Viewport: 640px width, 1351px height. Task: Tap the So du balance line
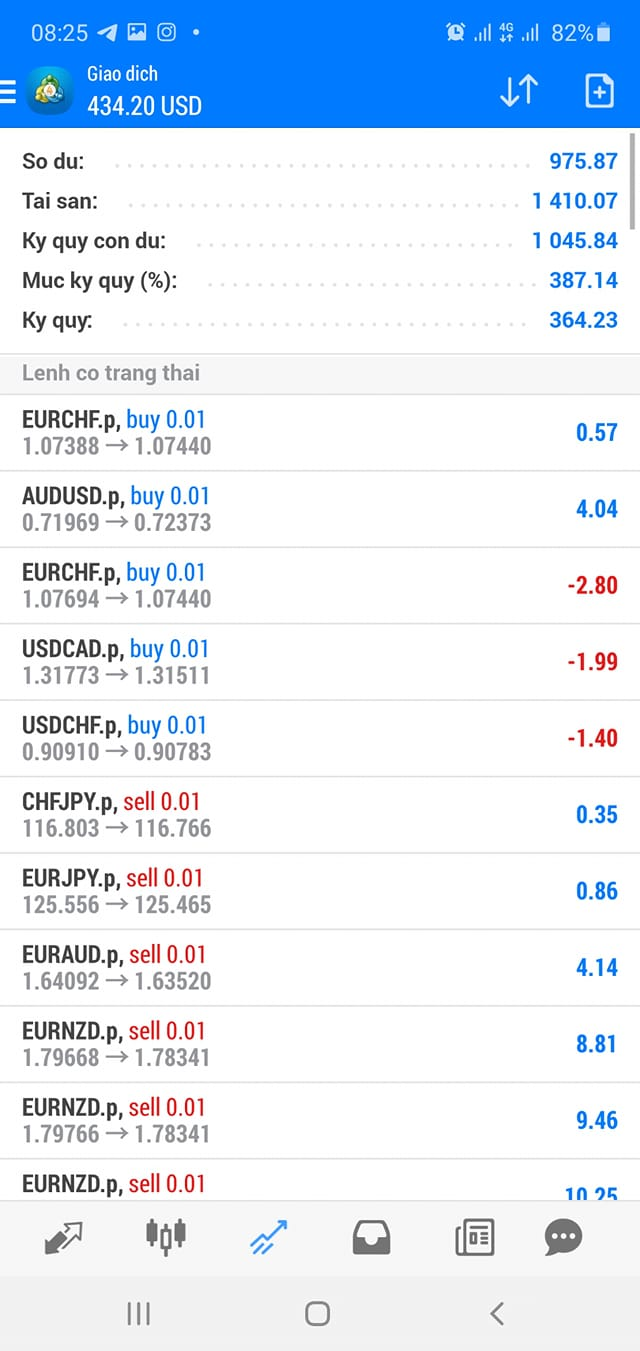pos(320,161)
